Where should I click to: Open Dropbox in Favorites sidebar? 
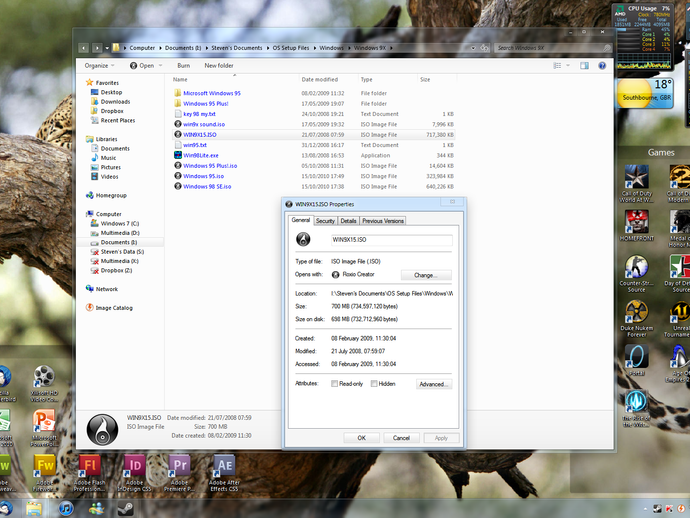point(112,111)
